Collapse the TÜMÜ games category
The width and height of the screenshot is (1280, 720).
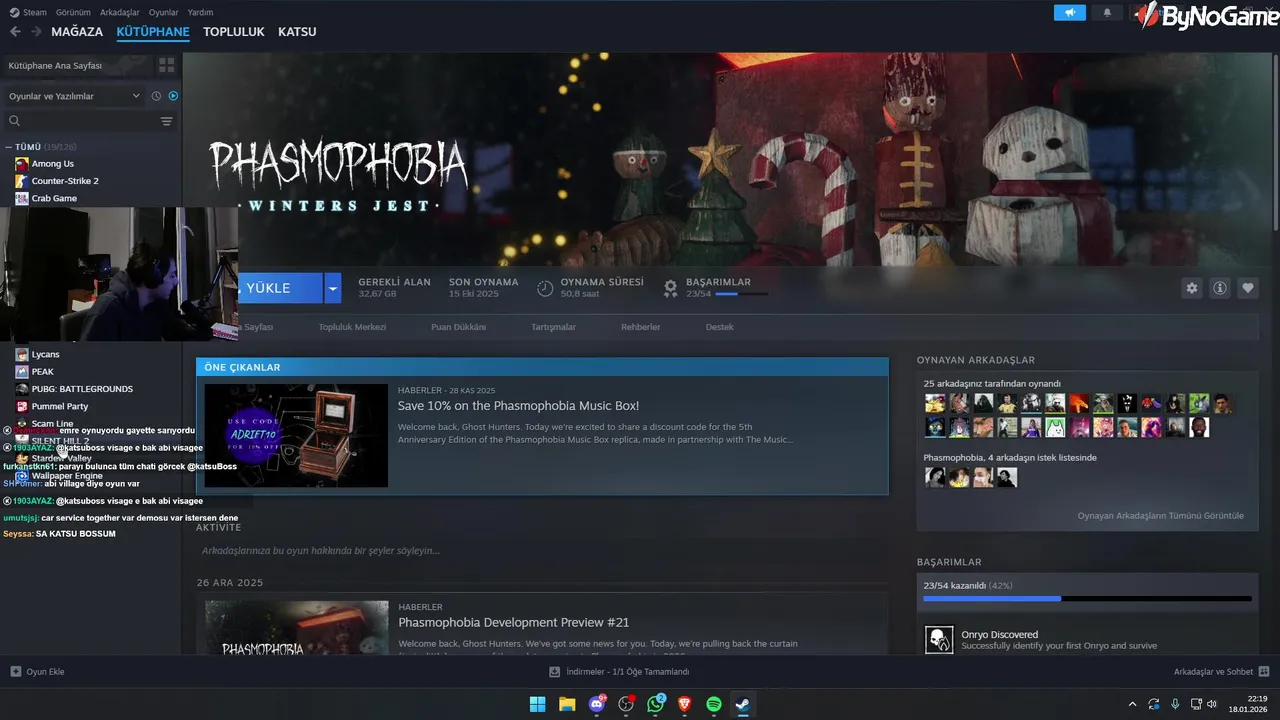click(x=9, y=147)
